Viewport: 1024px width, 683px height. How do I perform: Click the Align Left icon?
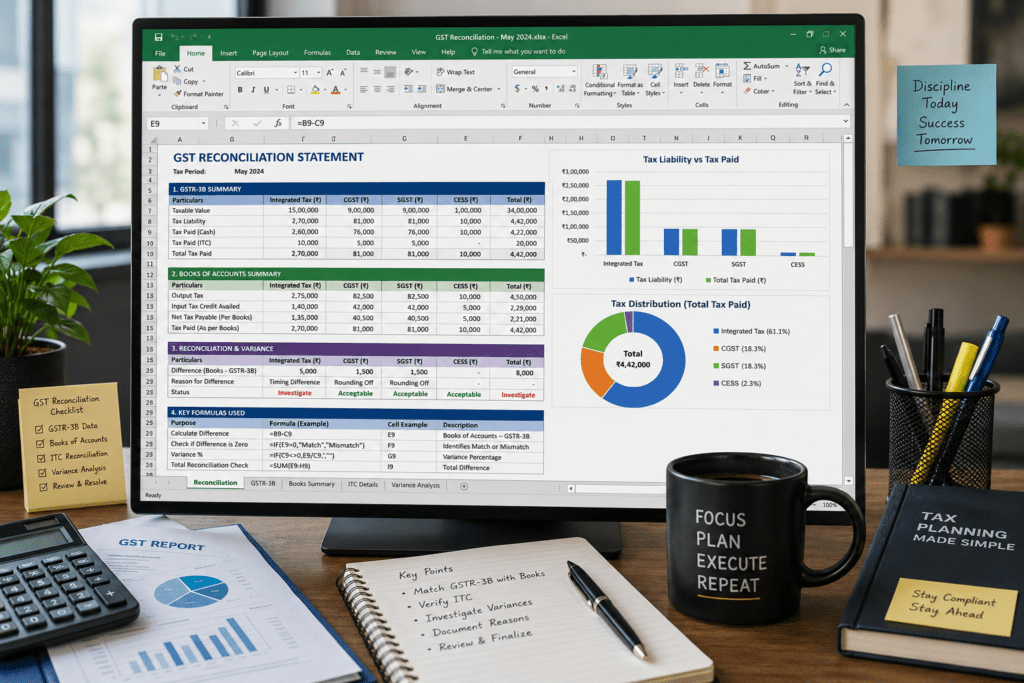pos(364,89)
